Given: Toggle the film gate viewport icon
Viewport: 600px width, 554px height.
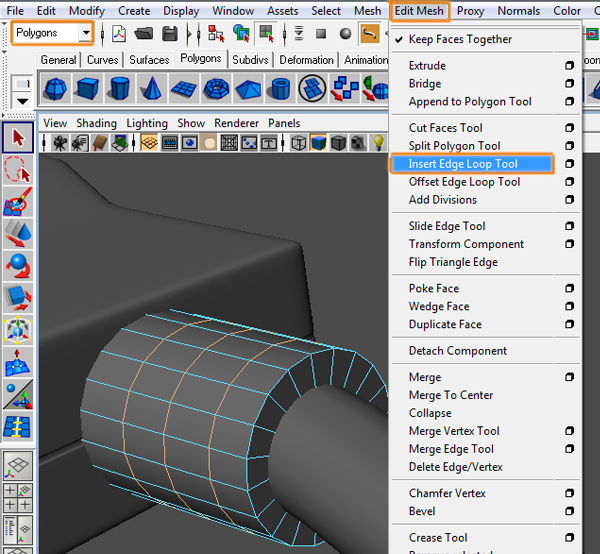Looking at the screenshot, I should 170,143.
